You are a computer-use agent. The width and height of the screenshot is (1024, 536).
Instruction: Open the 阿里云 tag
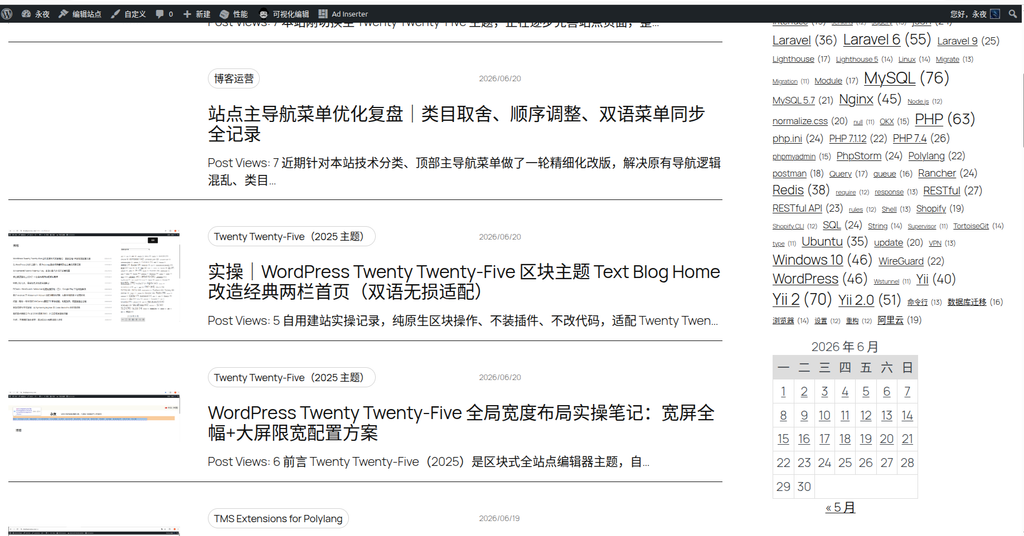889,320
